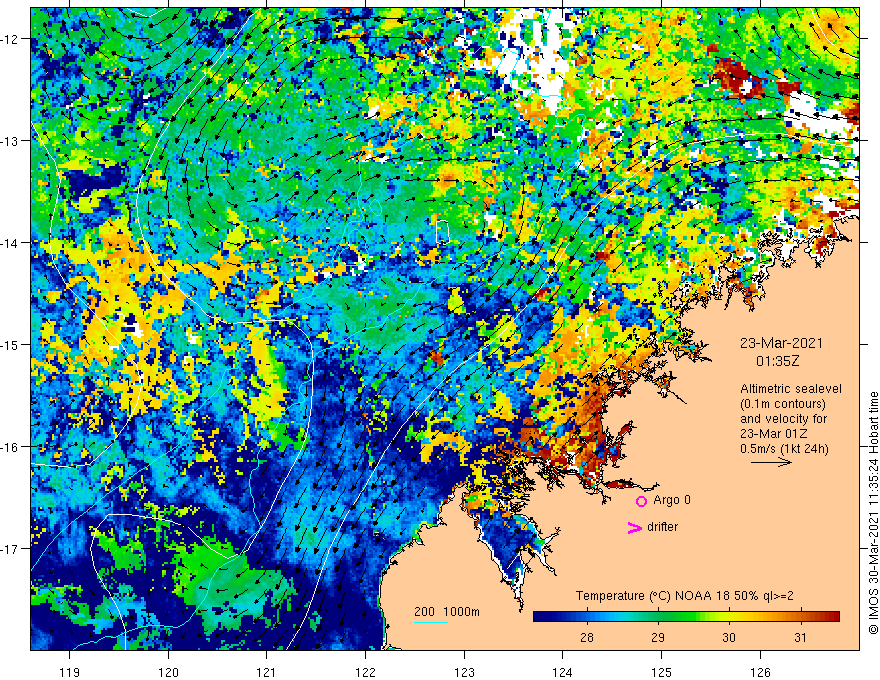Click the 31 value on the temperature scale

point(800,637)
